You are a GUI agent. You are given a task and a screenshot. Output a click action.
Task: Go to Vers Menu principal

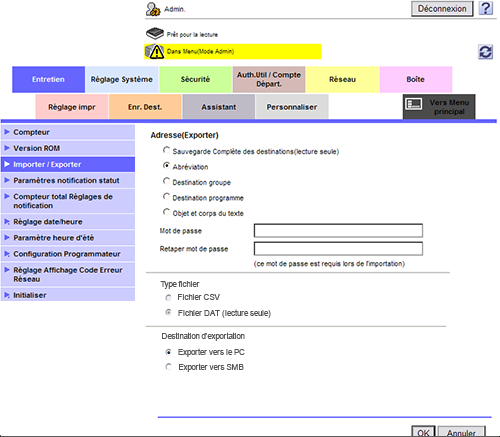pyautogui.click(x=439, y=107)
